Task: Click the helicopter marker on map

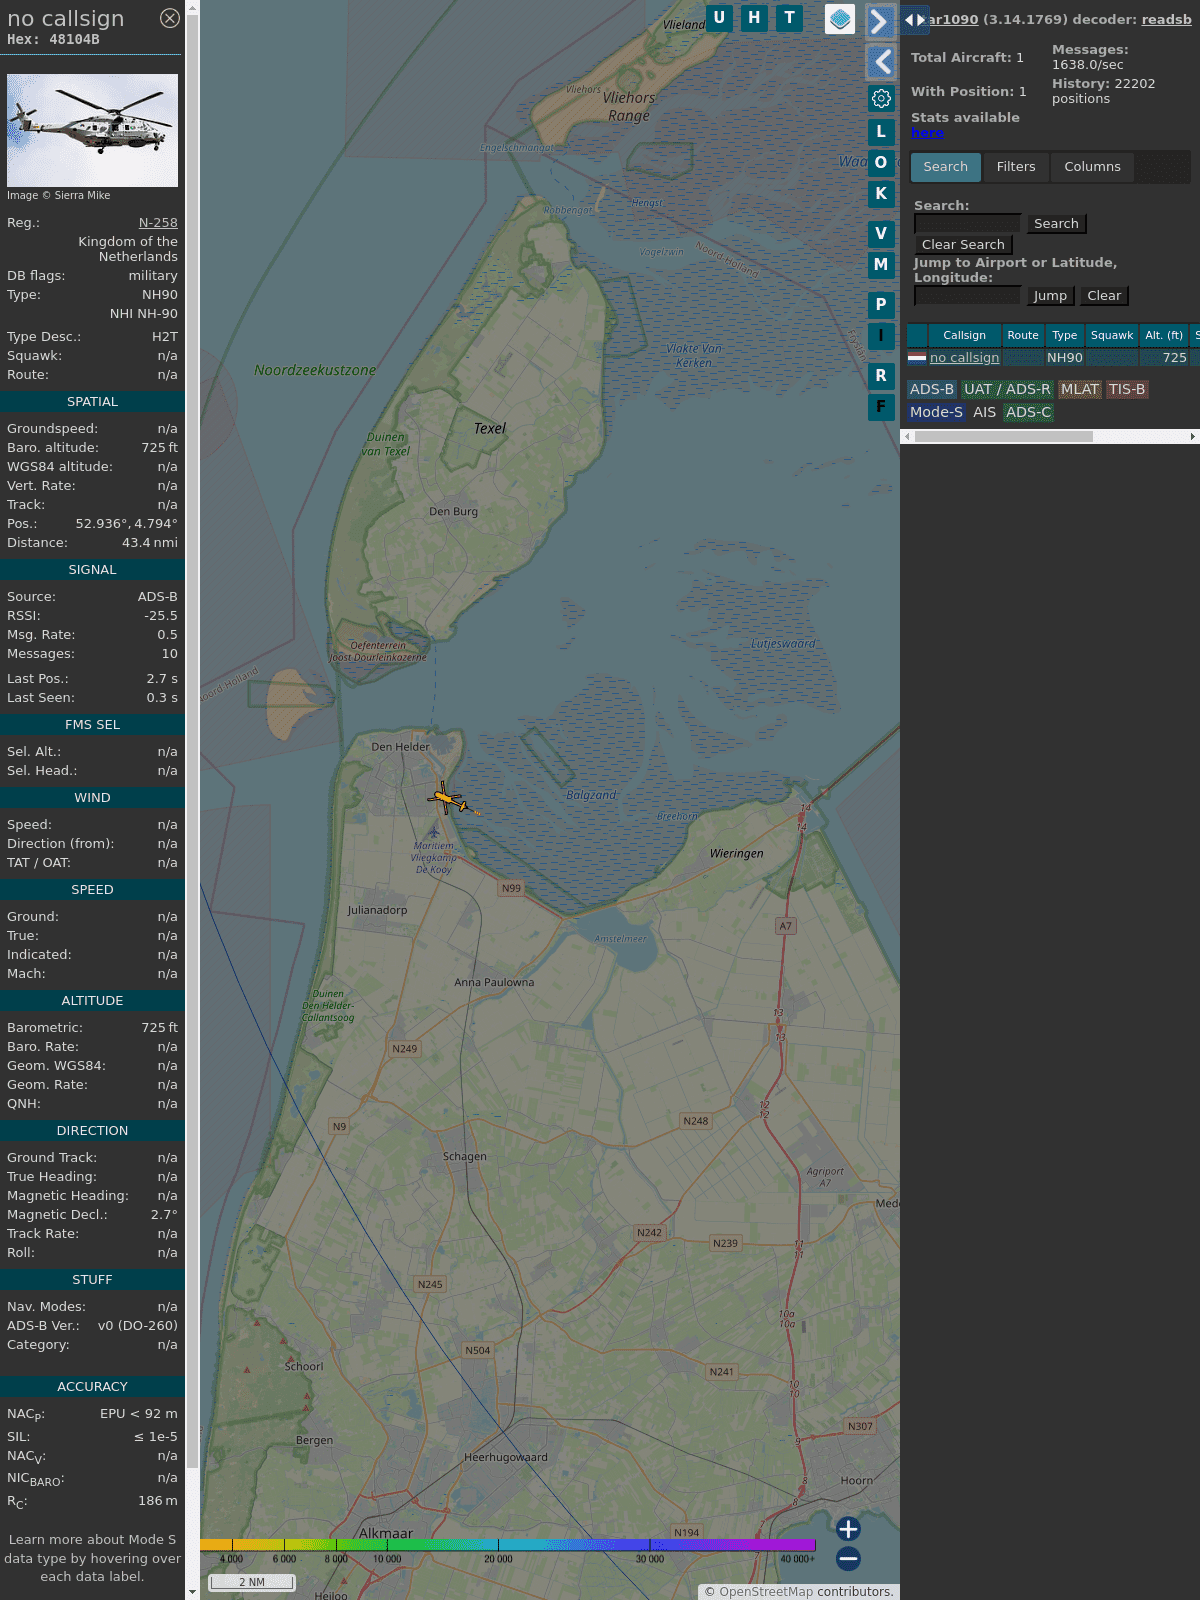Action: tap(447, 799)
